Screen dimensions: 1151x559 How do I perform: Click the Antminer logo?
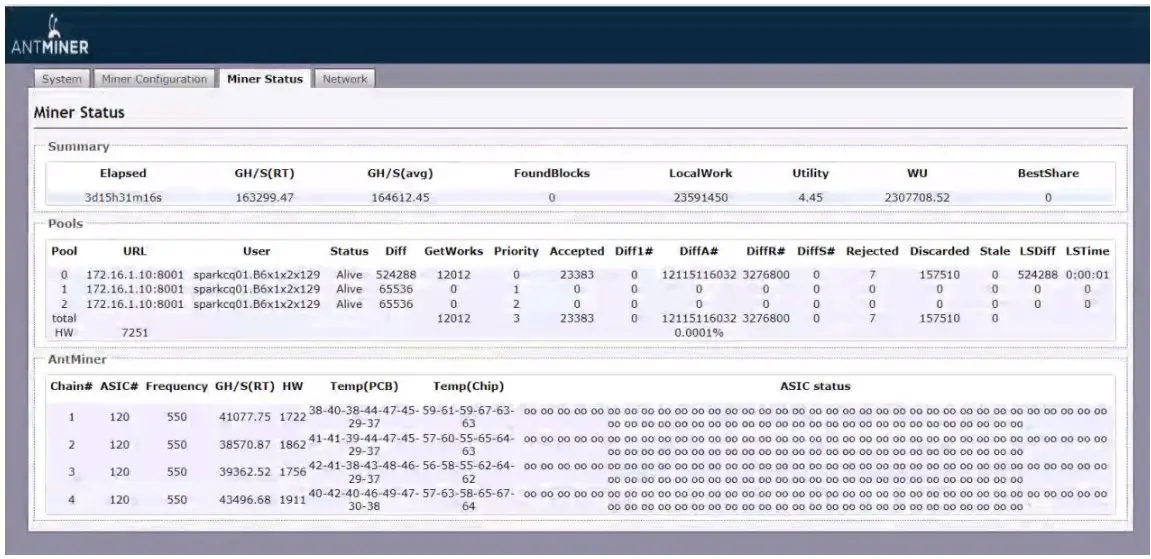click(x=50, y=35)
